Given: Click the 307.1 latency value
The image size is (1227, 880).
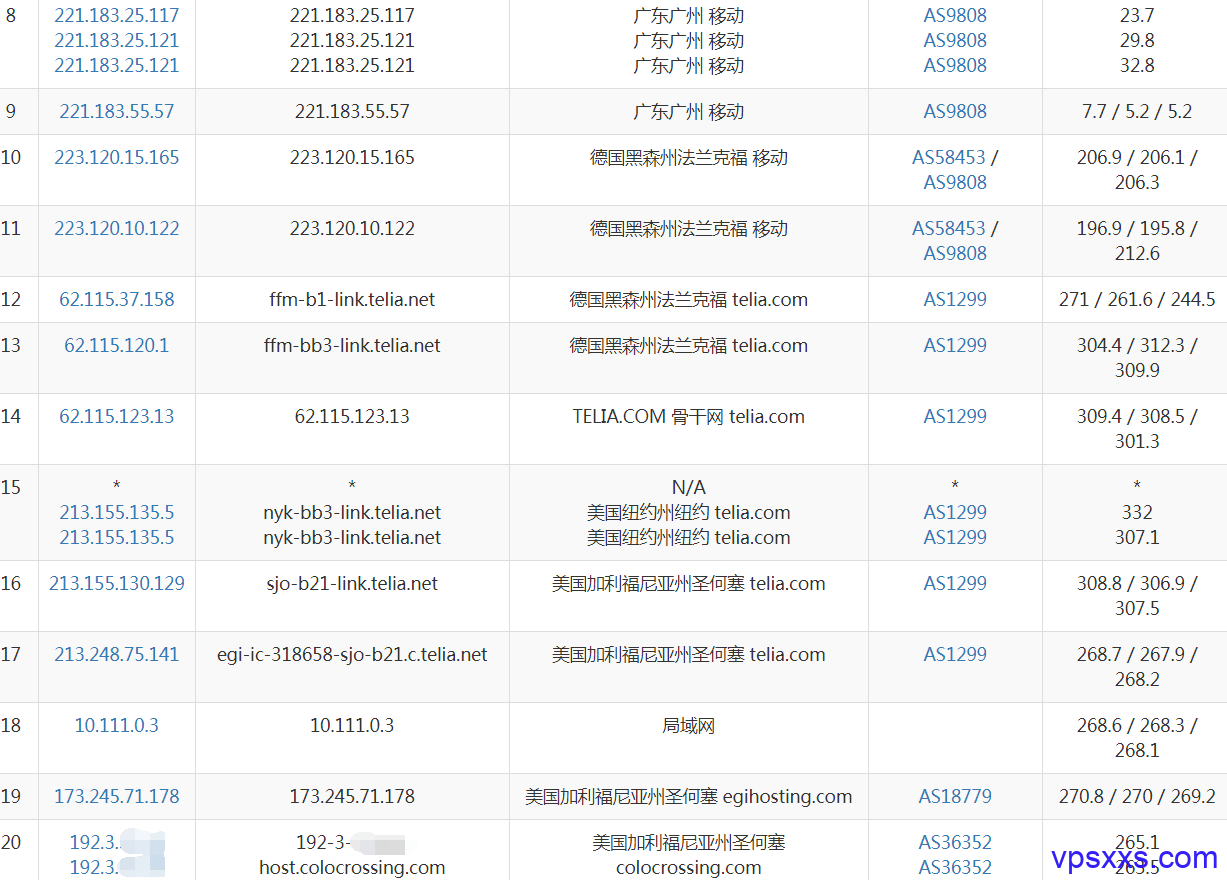Looking at the screenshot, I should coord(1137,537).
